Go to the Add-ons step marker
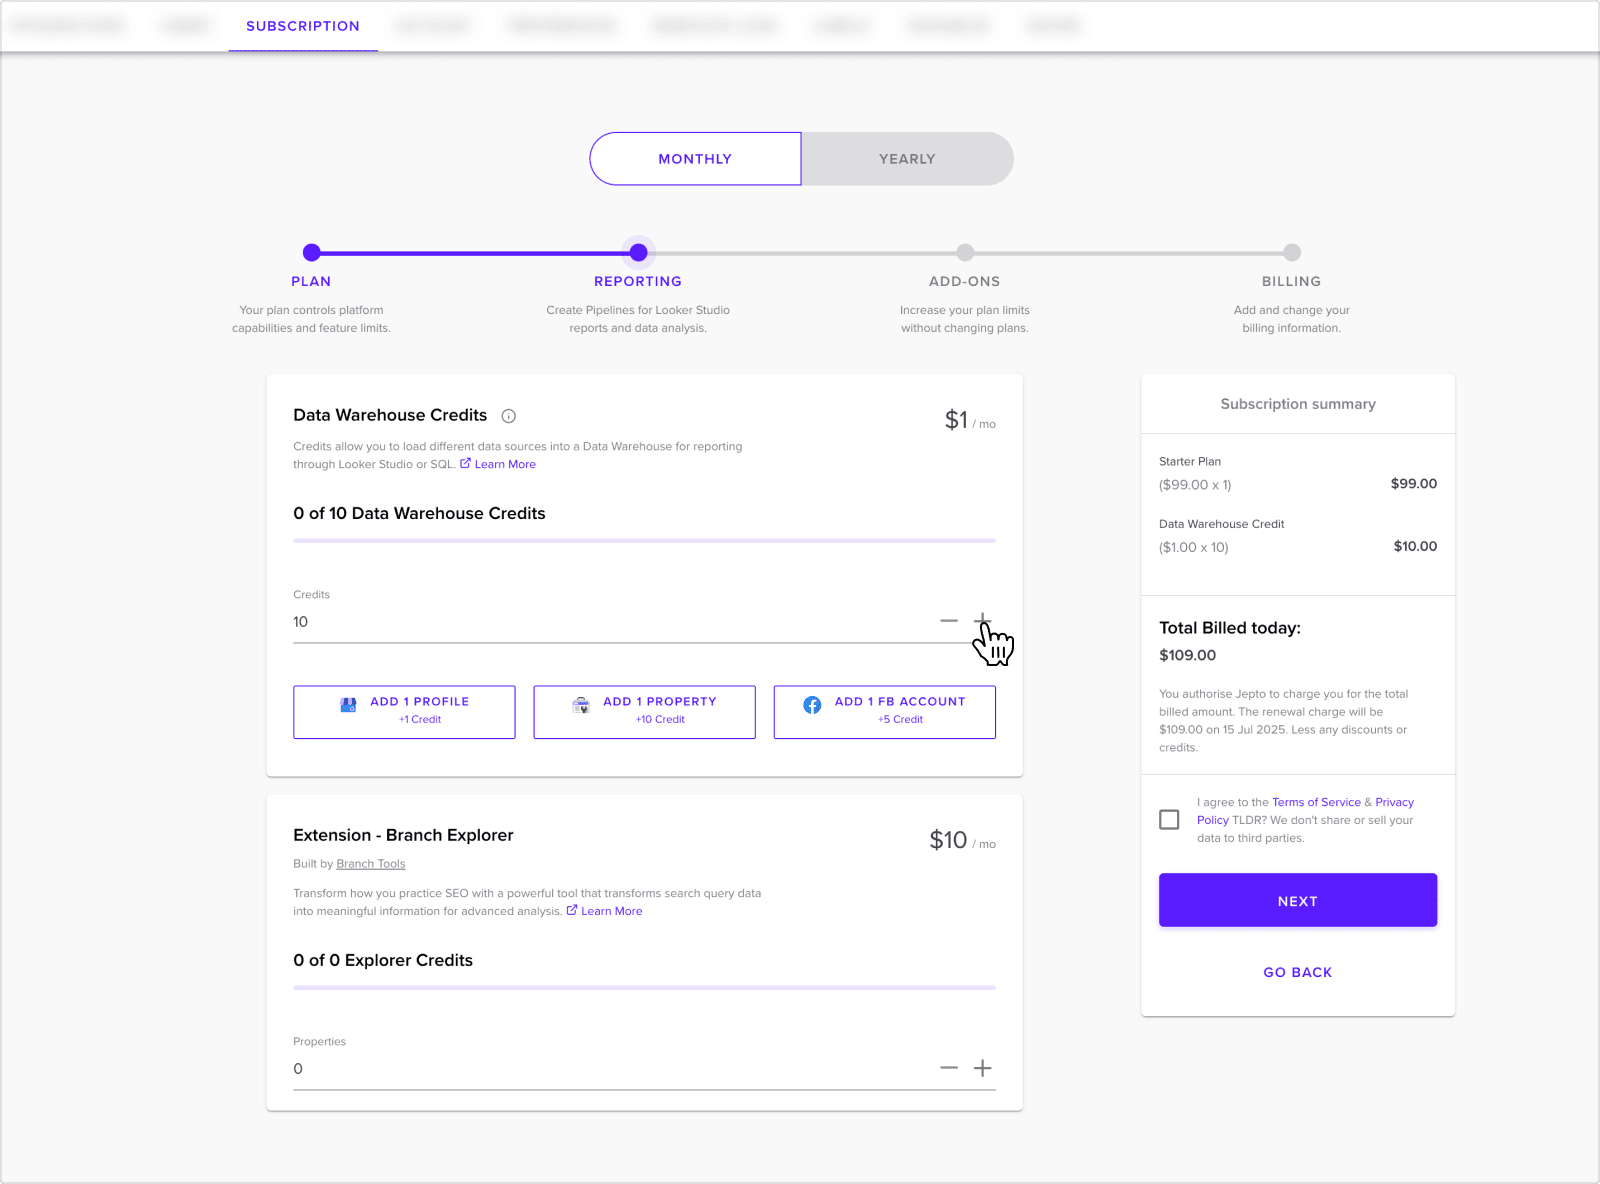 (965, 253)
